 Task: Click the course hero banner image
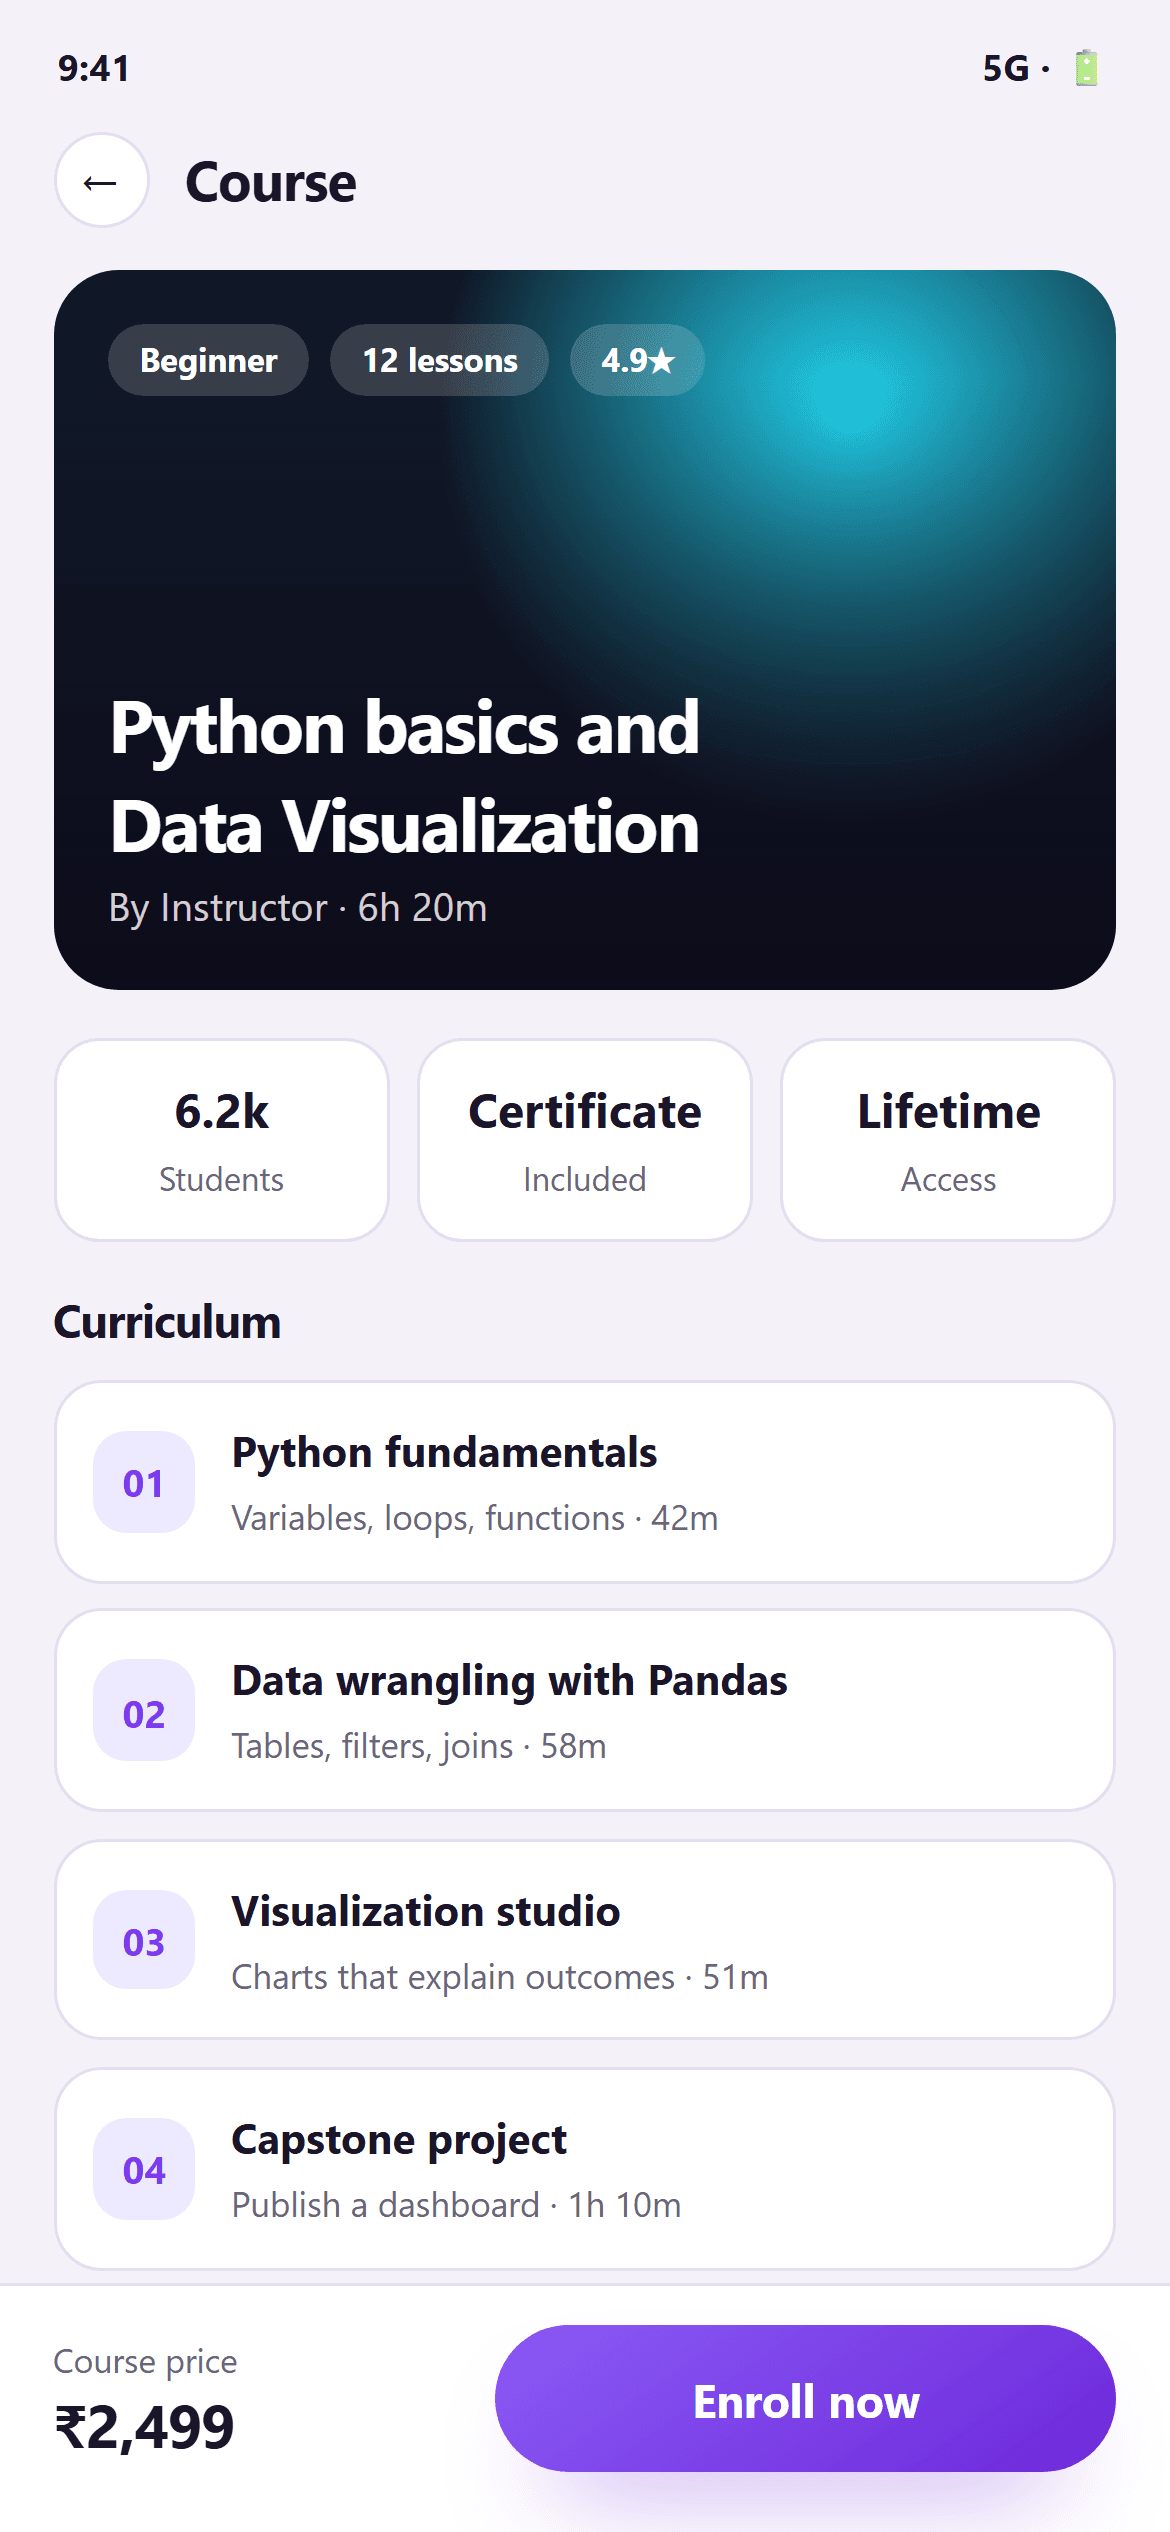(x=585, y=630)
